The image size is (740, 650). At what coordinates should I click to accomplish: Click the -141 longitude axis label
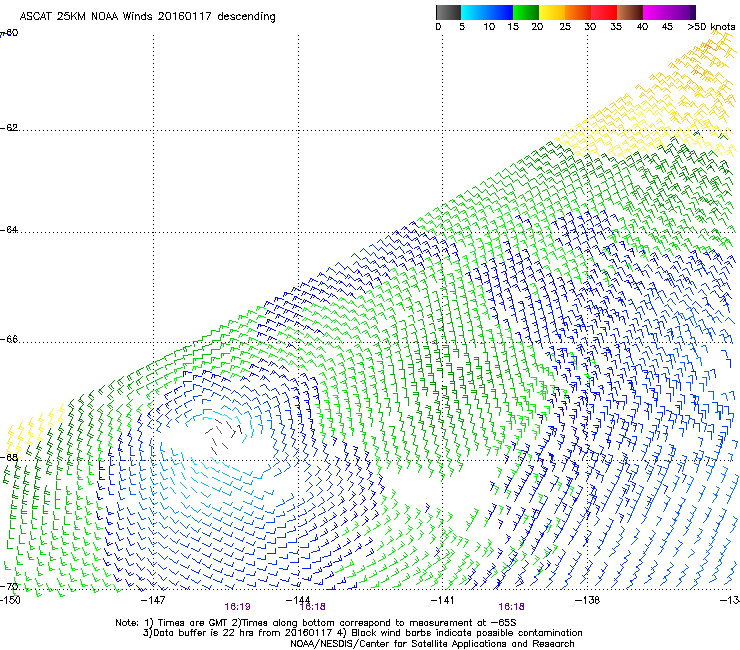tap(442, 599)
